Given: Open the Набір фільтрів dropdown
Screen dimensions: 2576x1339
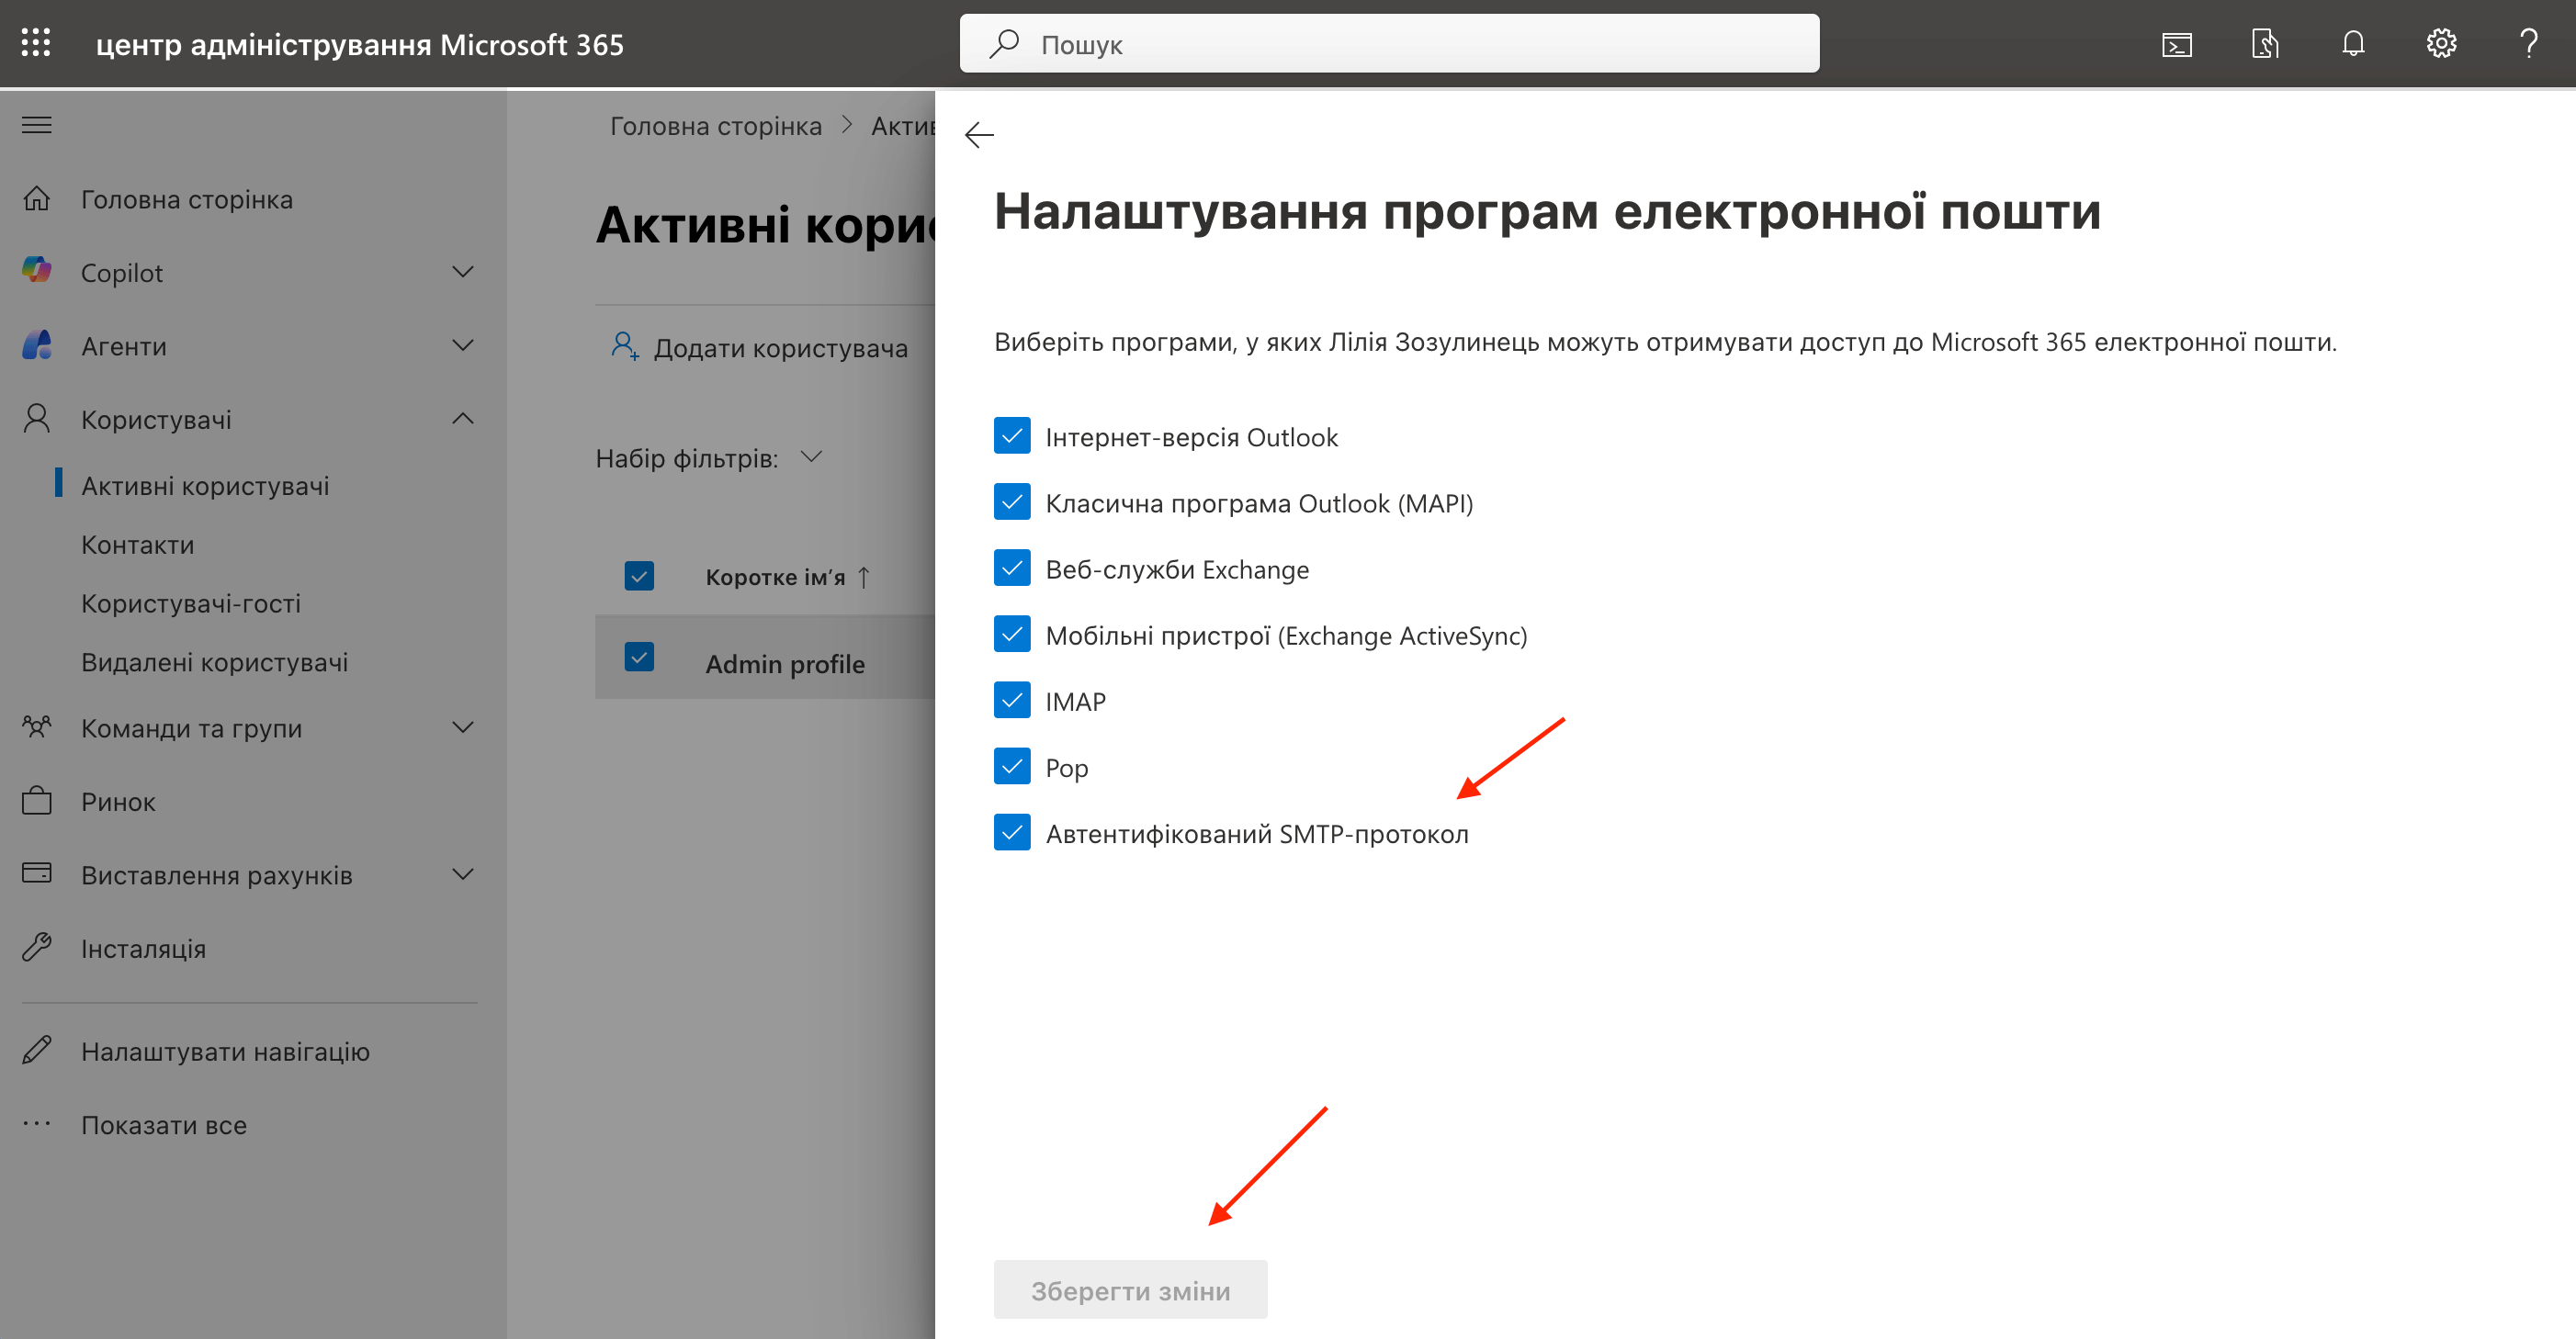Looking at the screenshot, I should [x=812, y=457].
